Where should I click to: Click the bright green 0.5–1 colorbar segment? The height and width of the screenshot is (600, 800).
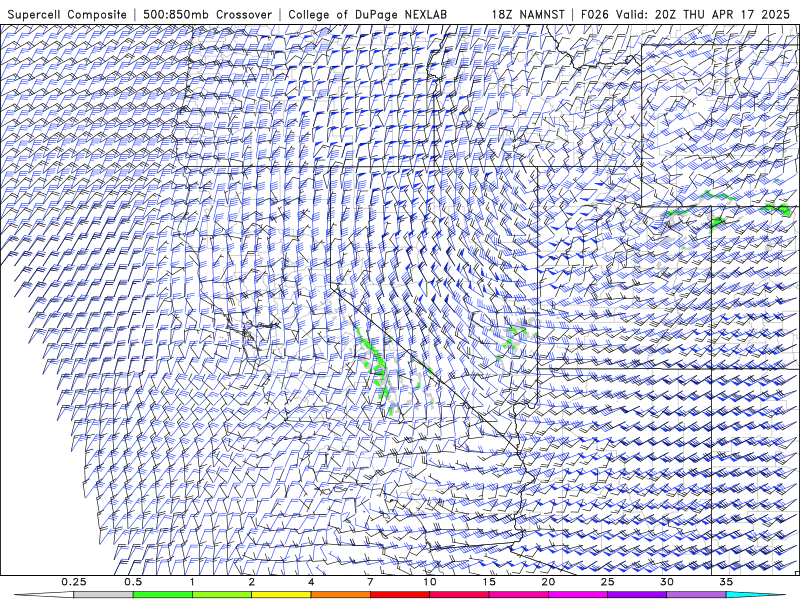click(163, 595)
